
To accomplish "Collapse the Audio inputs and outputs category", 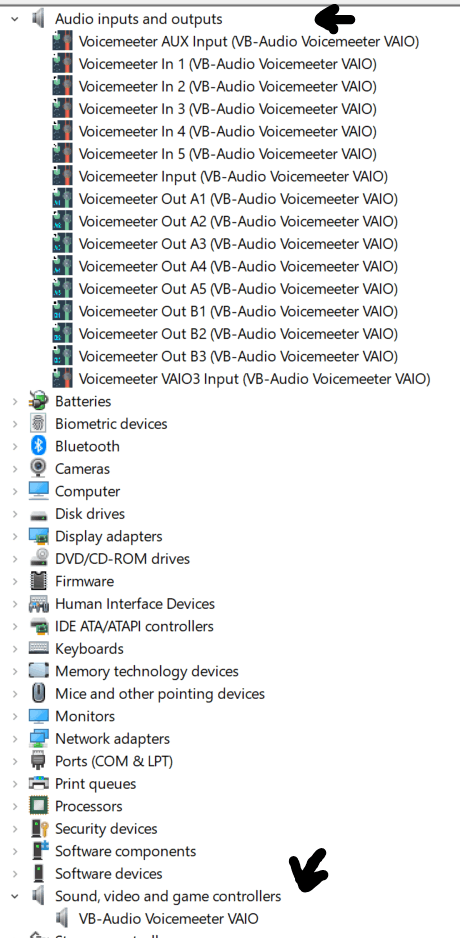I will [x=14, y=19].
